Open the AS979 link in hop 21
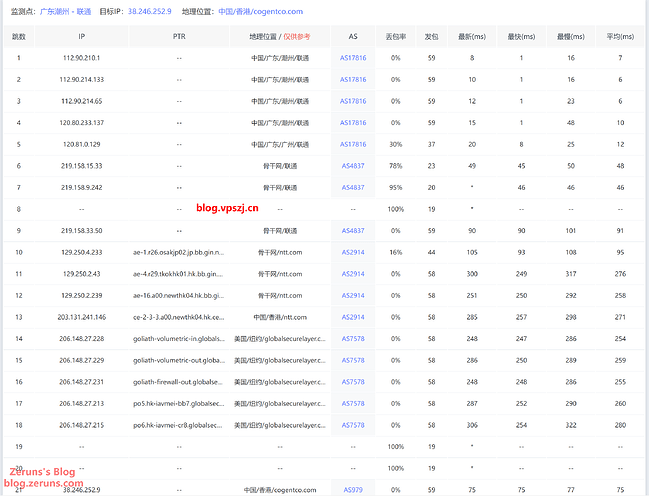The width and height of the screenshot is (649, 499). [x=353, y=490]
